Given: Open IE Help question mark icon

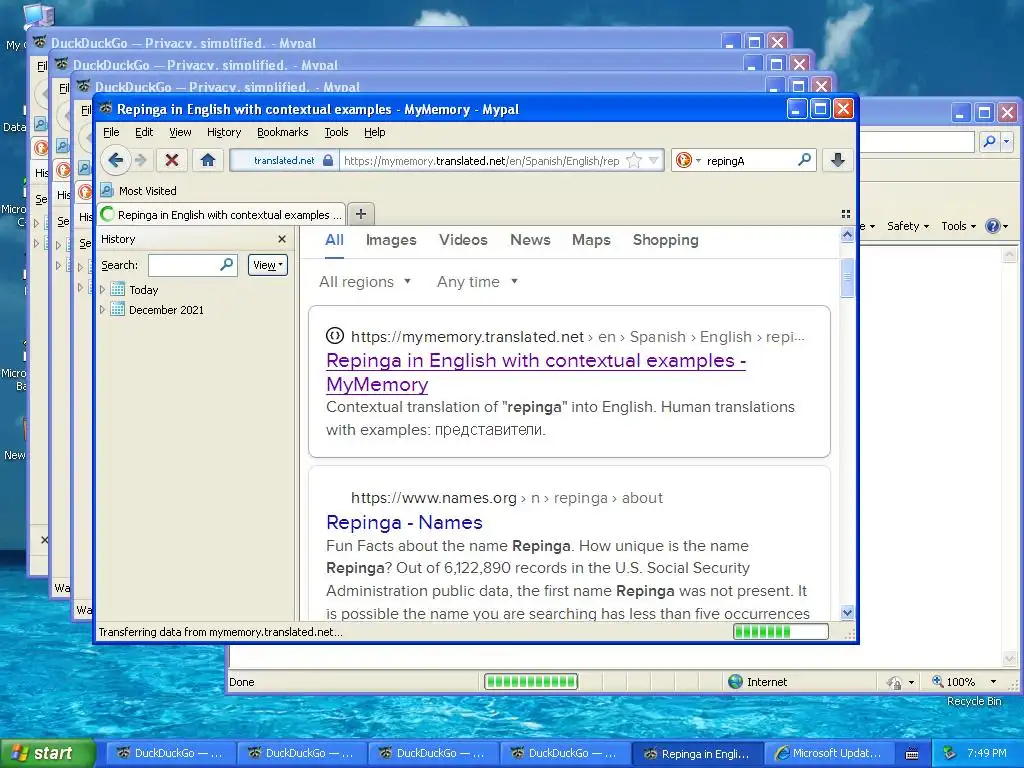Looking at the screenshot, I should pyautogui.click(x=993, y=226).
